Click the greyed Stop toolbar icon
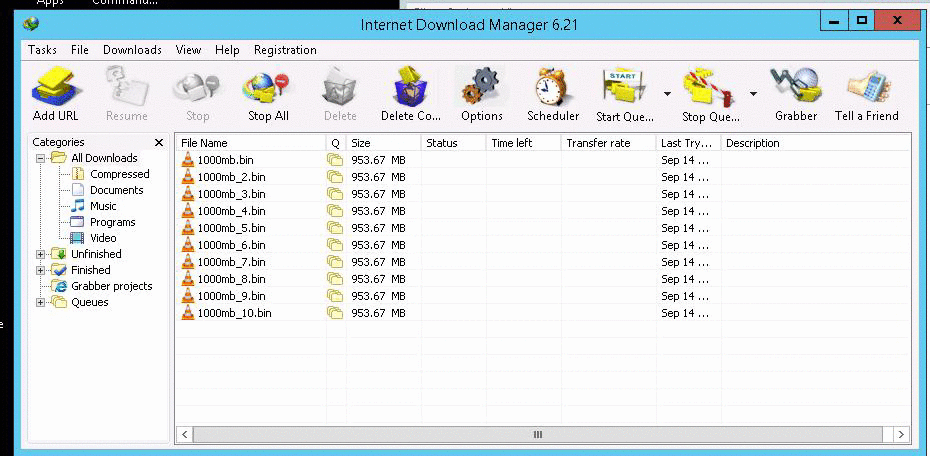Screen dimensions: 930x456 [197, 89]
